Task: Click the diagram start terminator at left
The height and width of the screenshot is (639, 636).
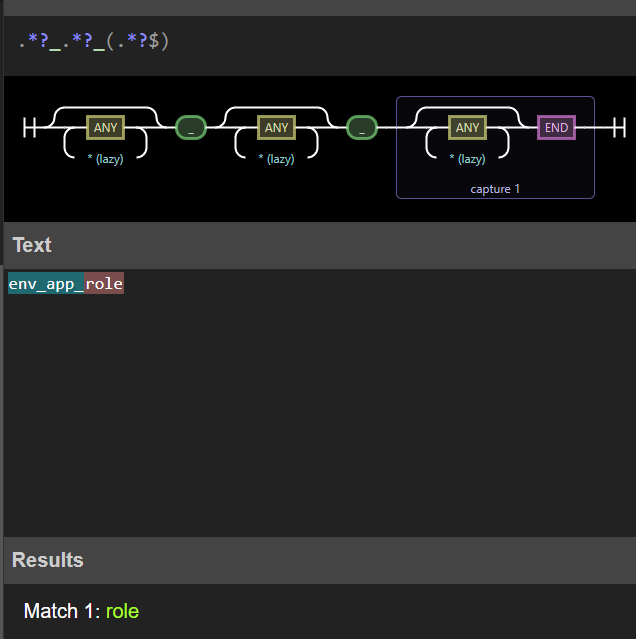Action: tap(28, 128)
